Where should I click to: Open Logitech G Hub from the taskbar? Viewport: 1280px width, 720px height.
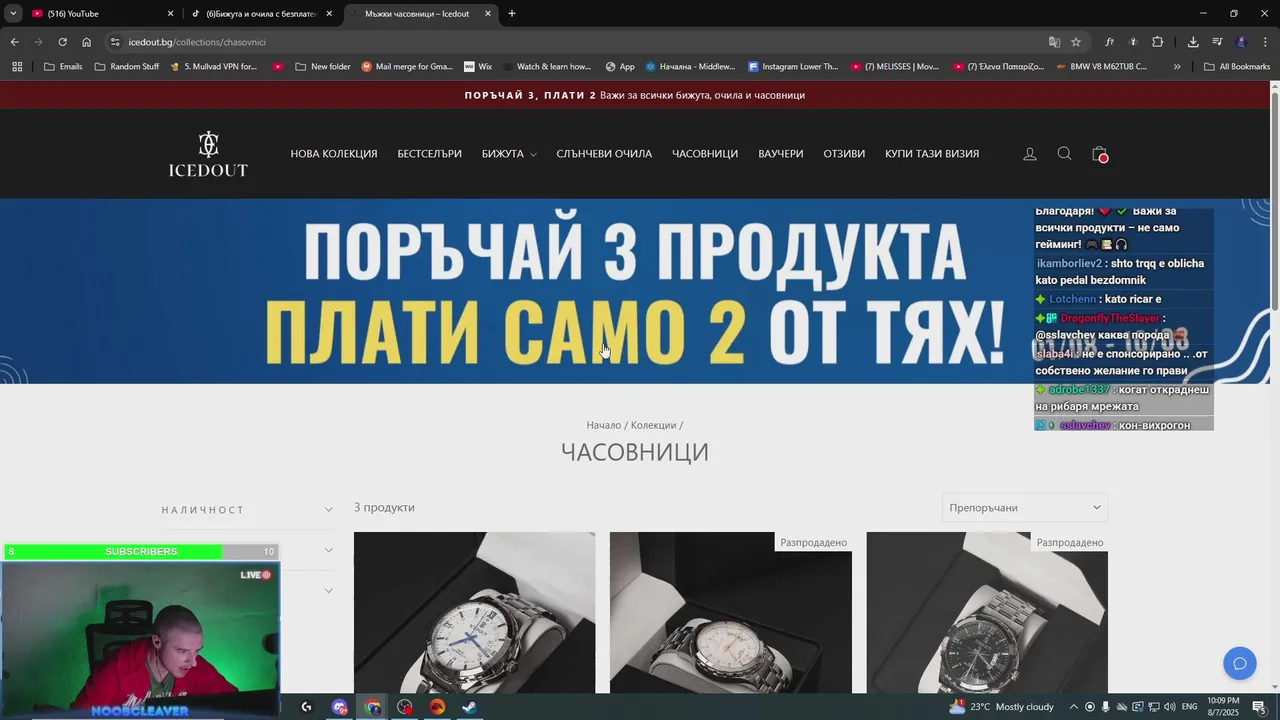click(306, 707)
